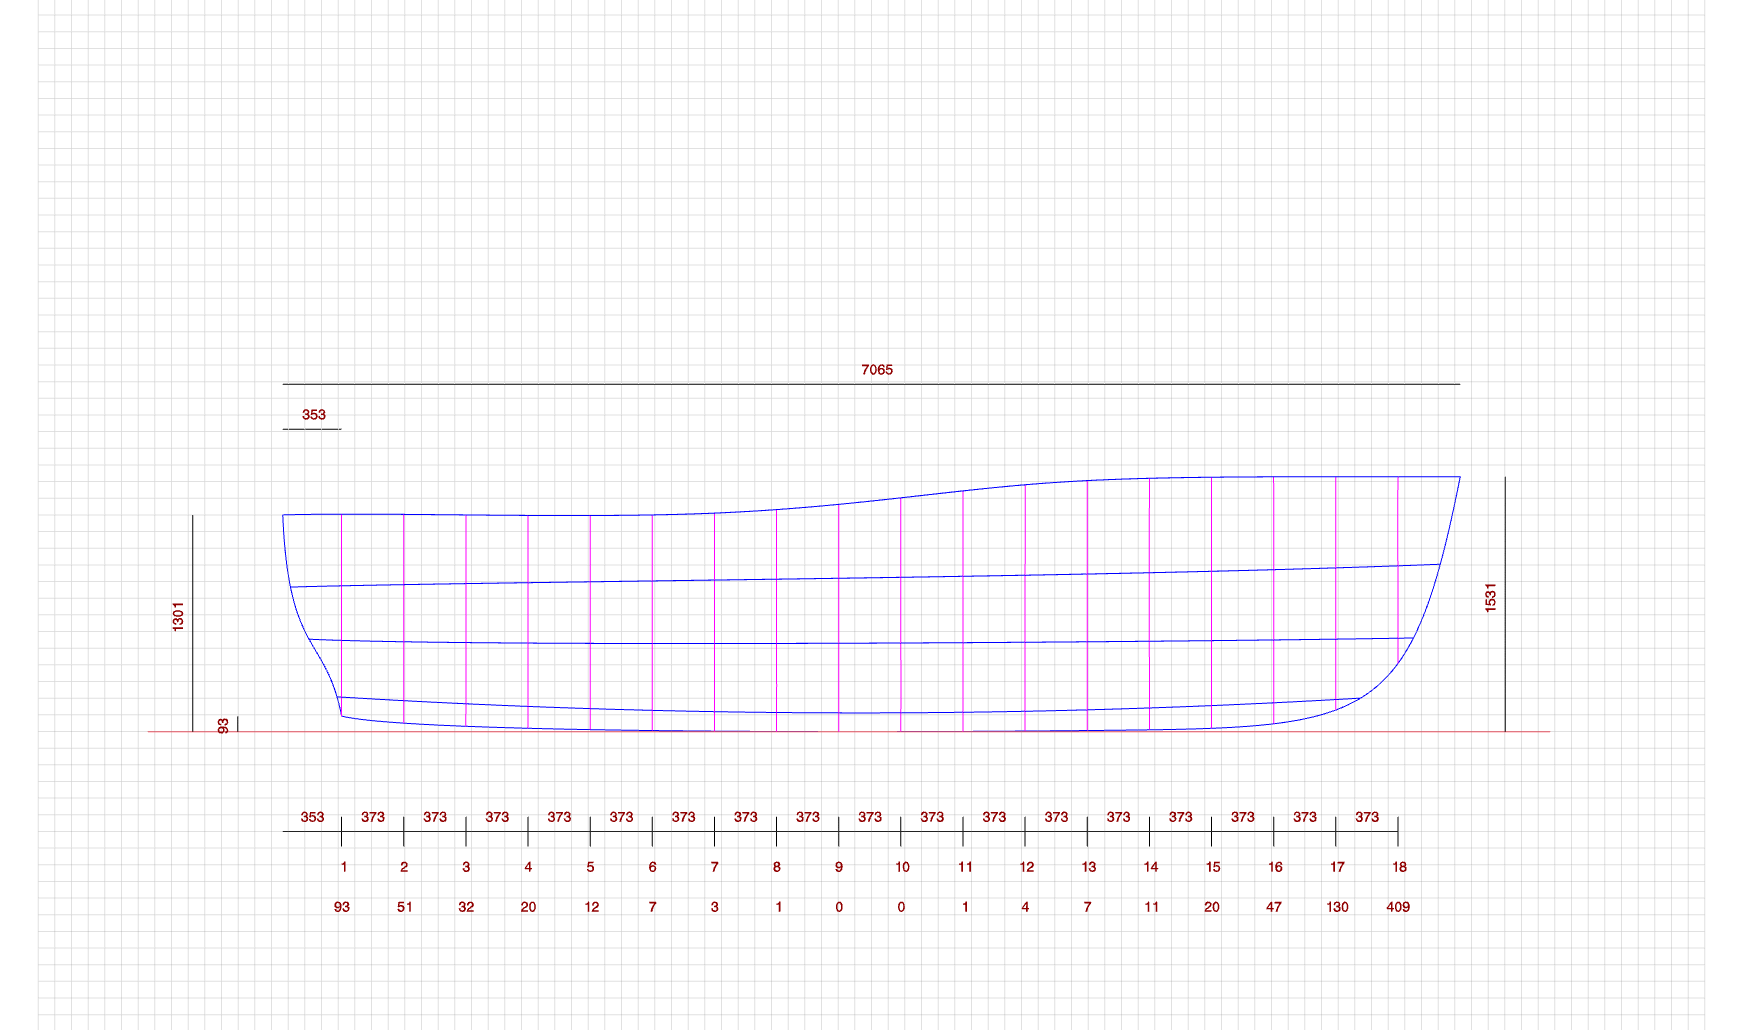Viewport: 1743px width, 1030px height.
Task: Click the 32 offset value under station 3
Action: click(466, 907)
